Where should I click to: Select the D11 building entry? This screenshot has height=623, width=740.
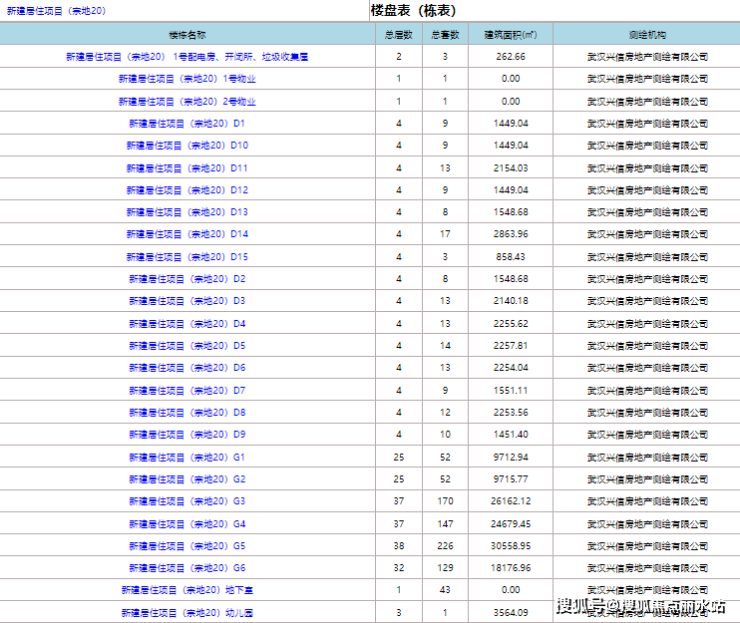coord(187,168)
